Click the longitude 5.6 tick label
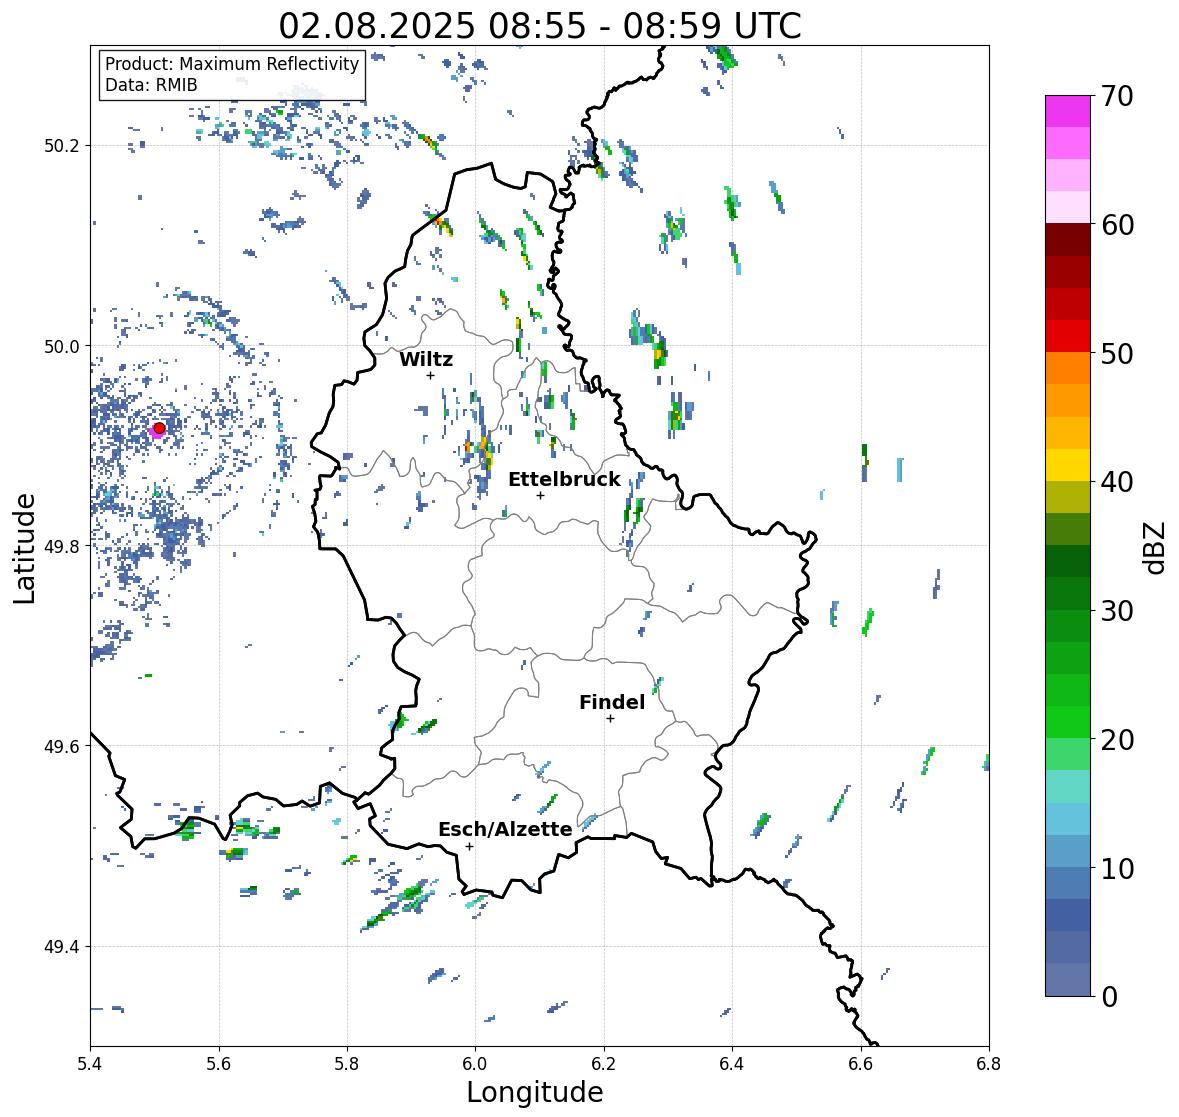 pyautogui.click(x=219, y=1064)
